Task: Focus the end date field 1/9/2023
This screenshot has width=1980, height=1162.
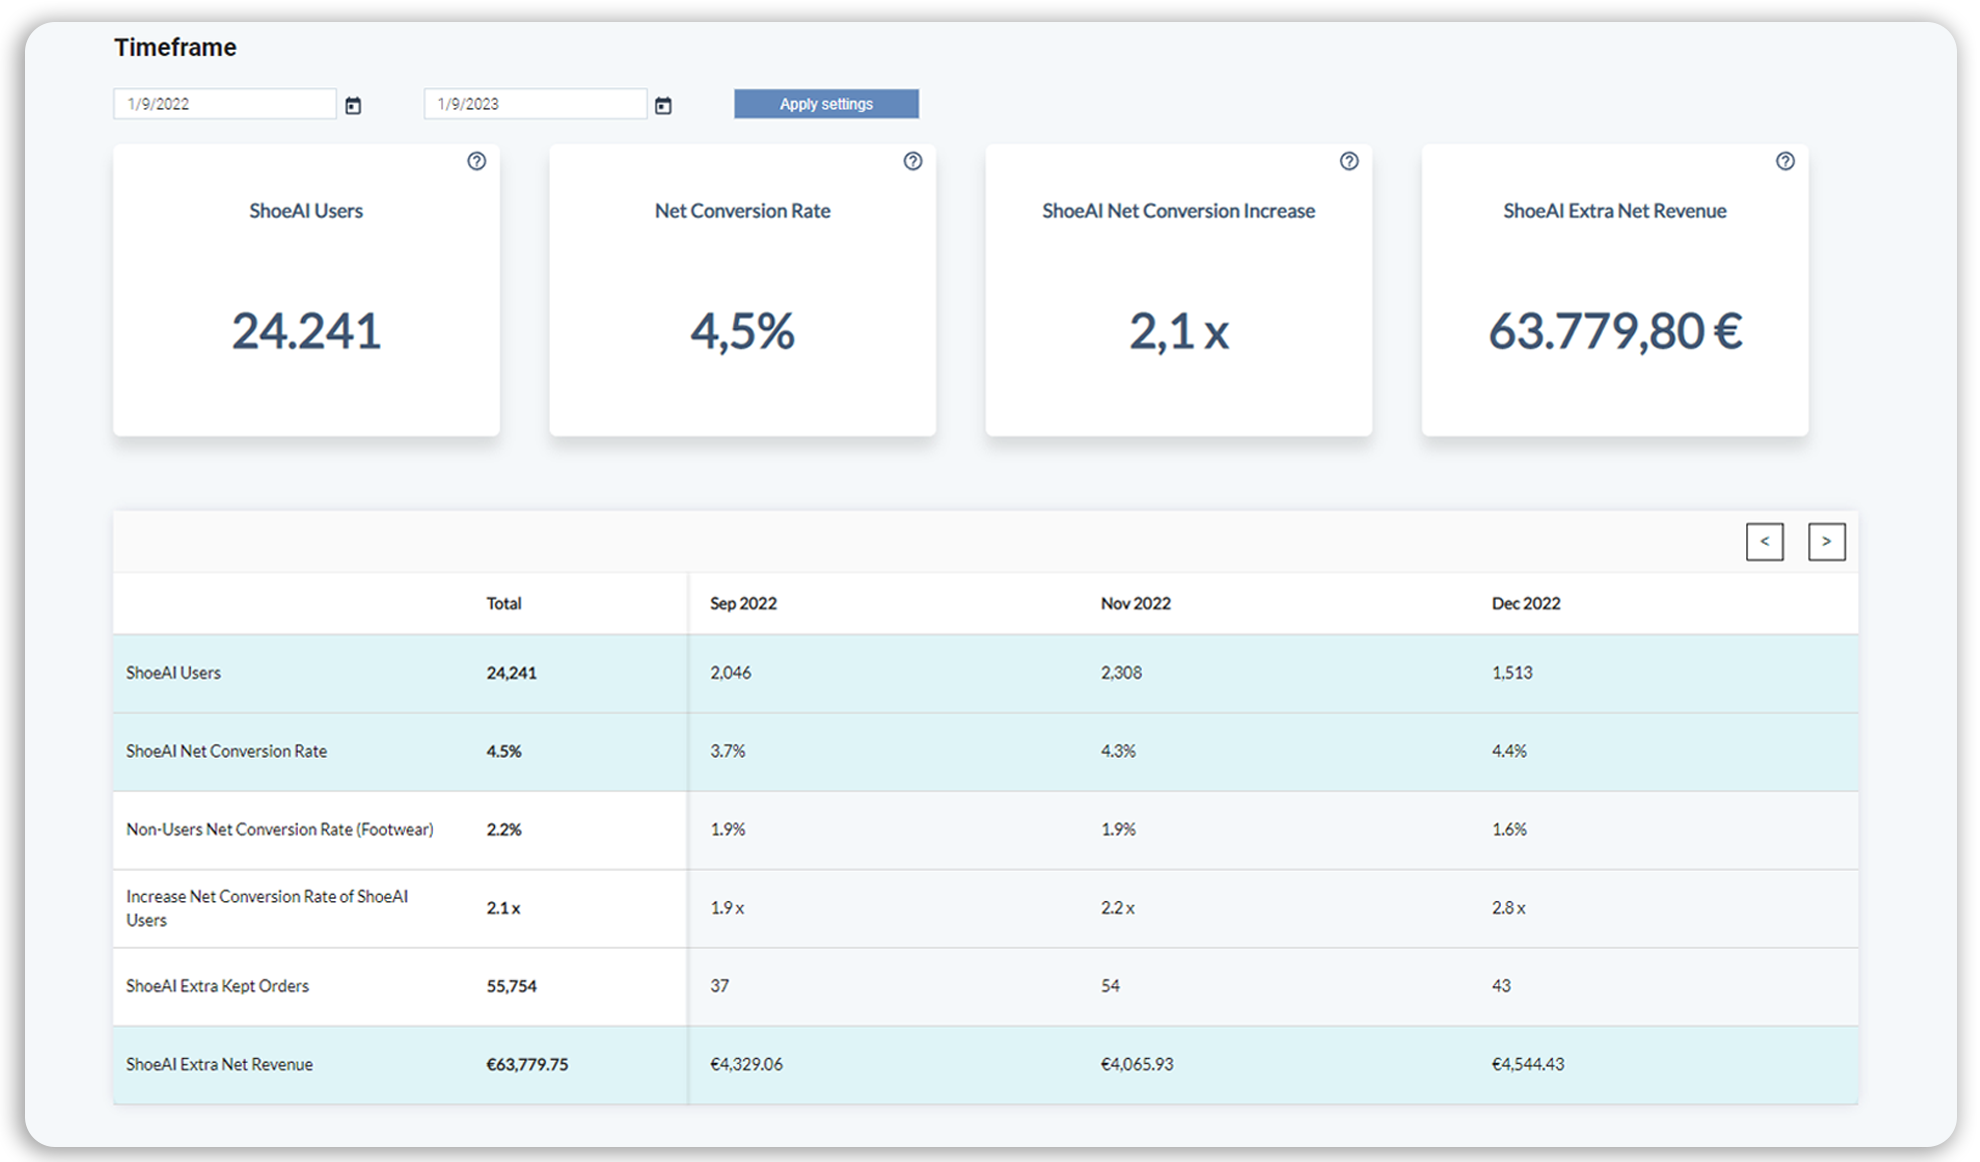Action: pos(535,104)
